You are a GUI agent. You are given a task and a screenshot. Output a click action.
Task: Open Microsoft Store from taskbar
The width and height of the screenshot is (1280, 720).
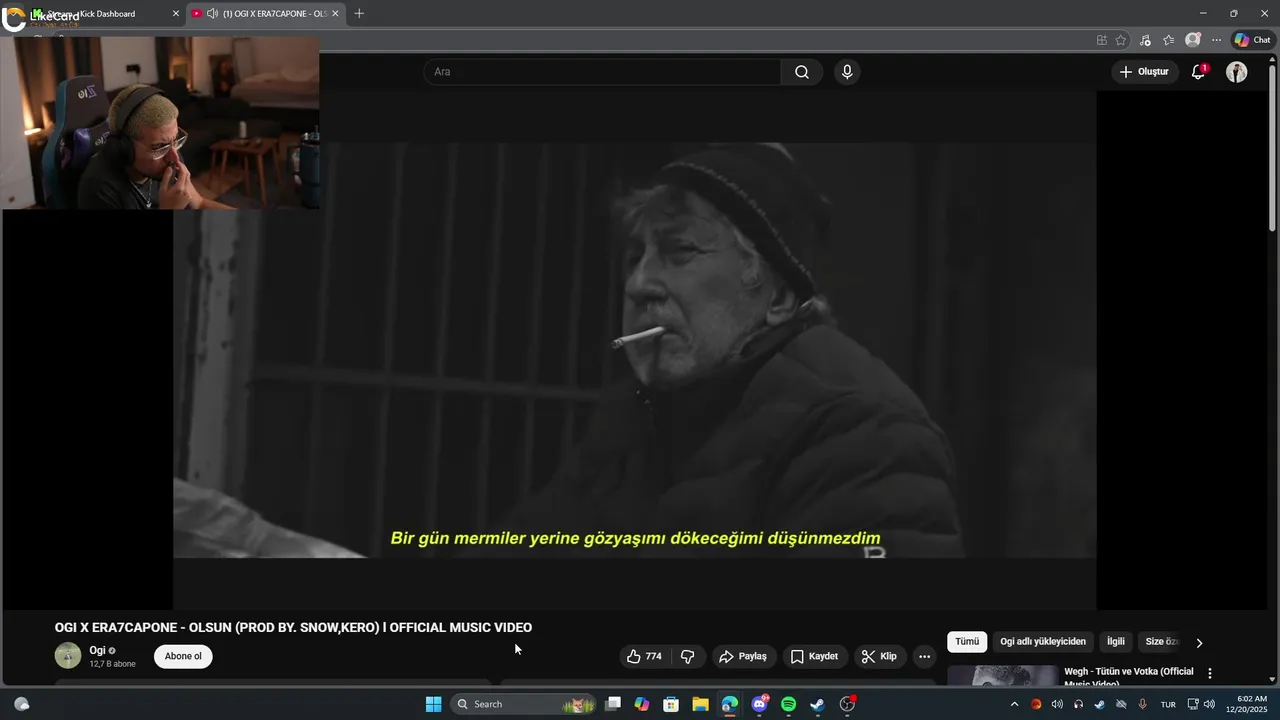[x=671, y=704]
